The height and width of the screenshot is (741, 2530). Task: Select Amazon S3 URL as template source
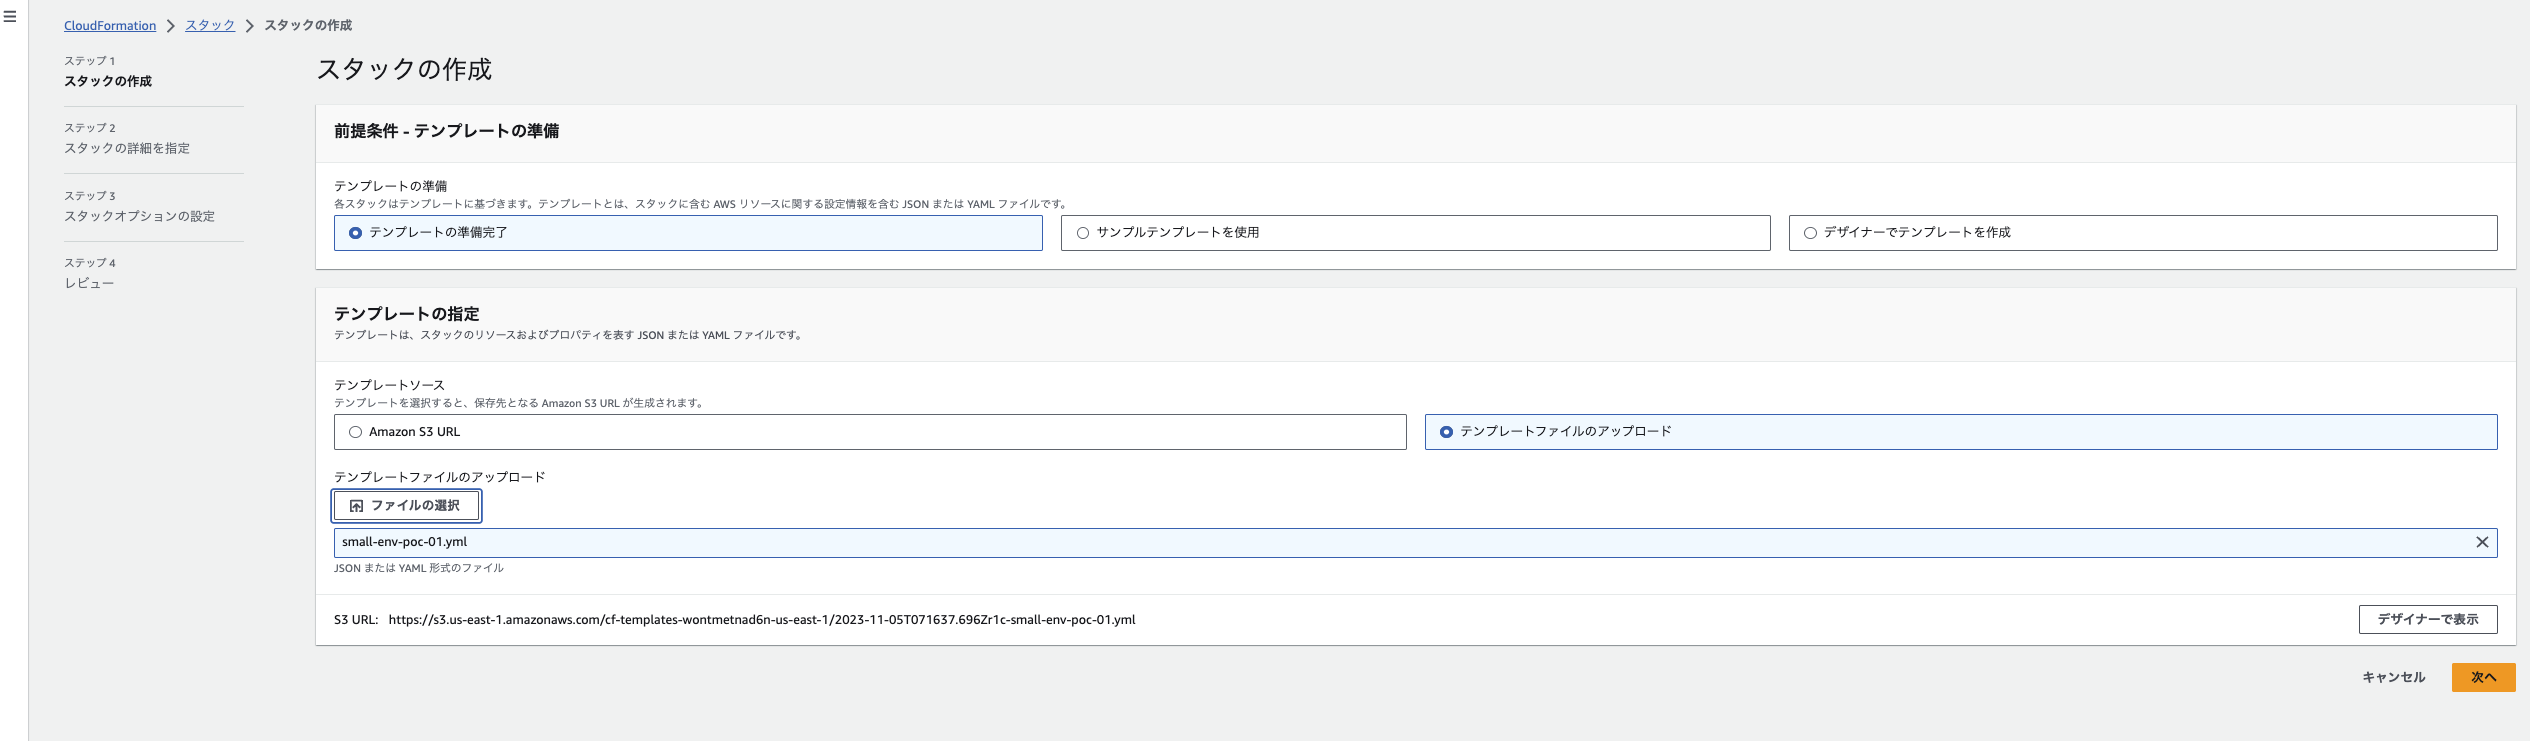pyautogui.click(x=355, y=432)
